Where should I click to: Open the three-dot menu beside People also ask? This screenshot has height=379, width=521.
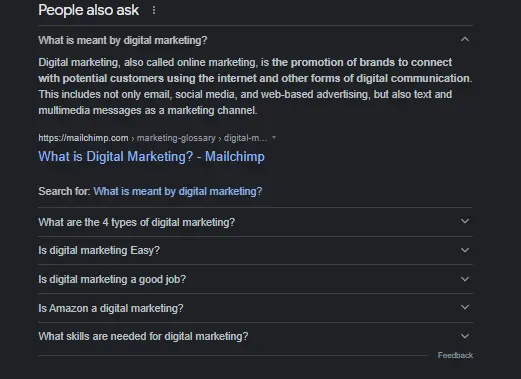154,10
